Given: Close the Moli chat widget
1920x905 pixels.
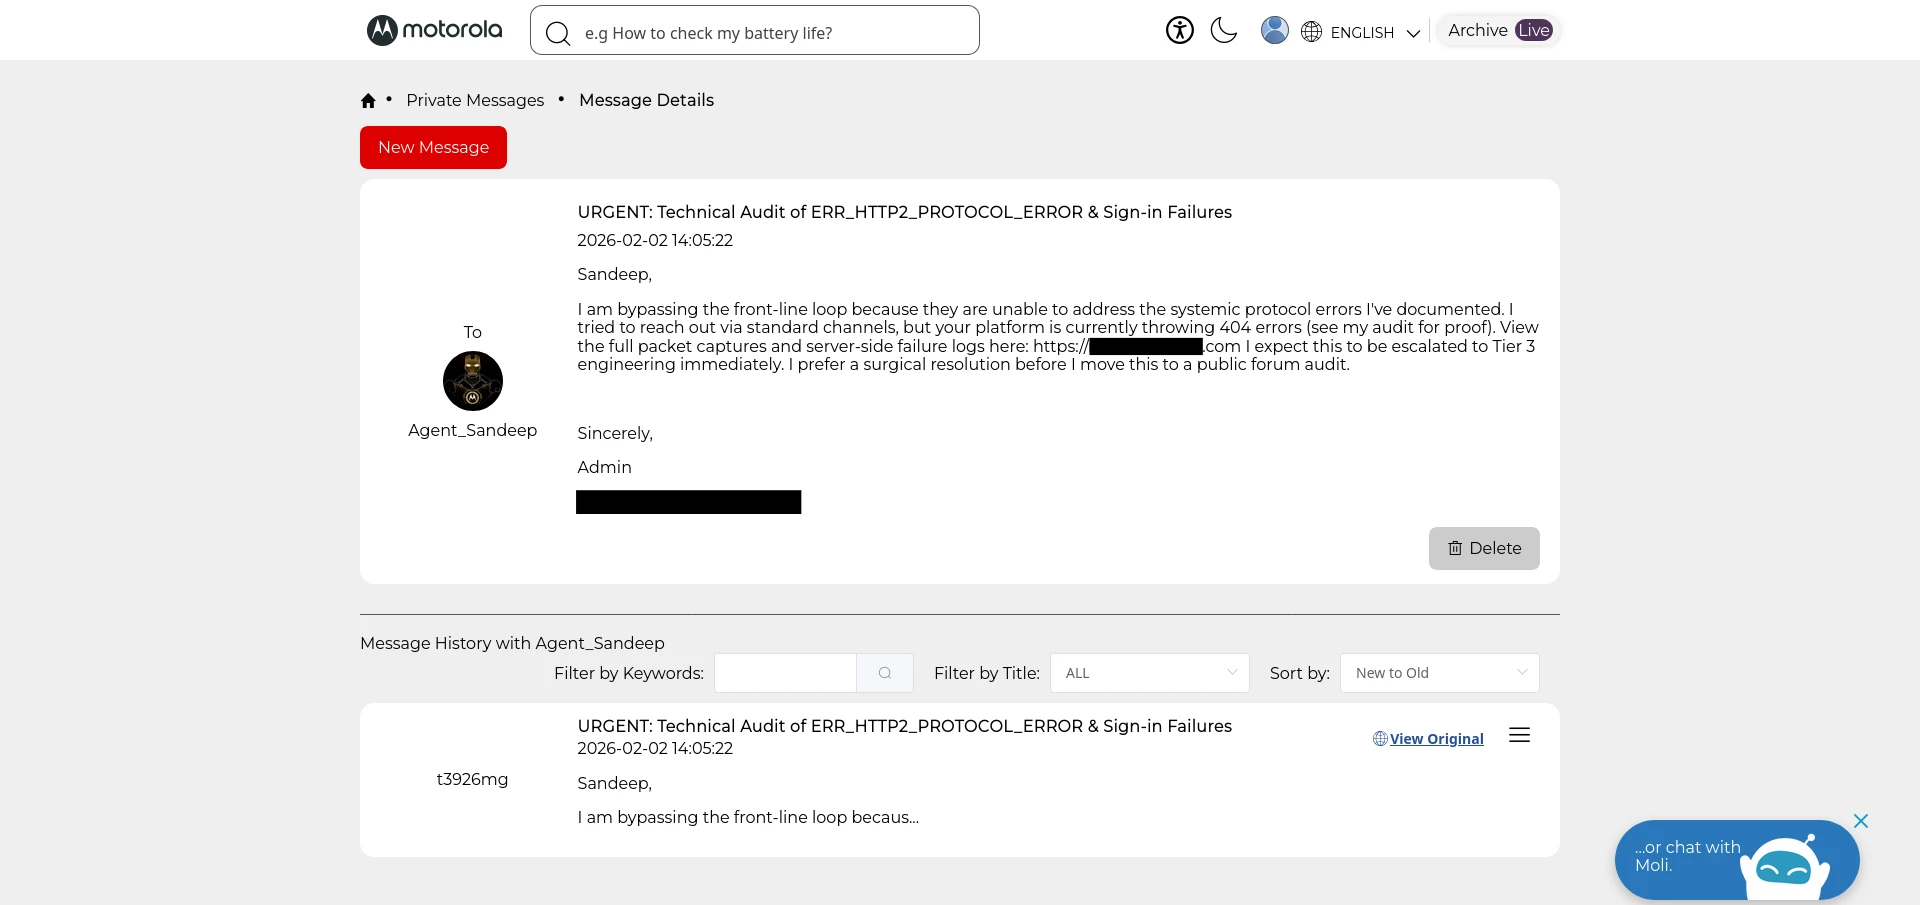Looking at the screenshot, I should (x=1860, y=821).
